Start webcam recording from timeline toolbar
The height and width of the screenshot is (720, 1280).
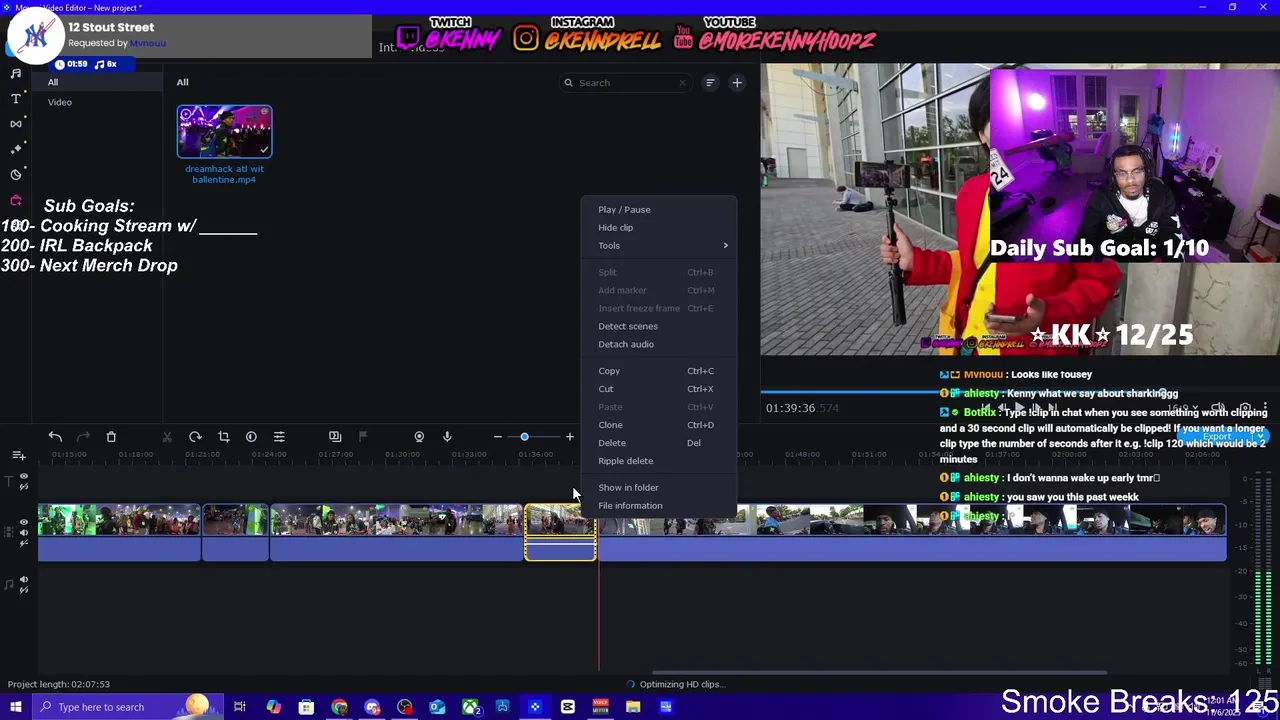(419, 437)
